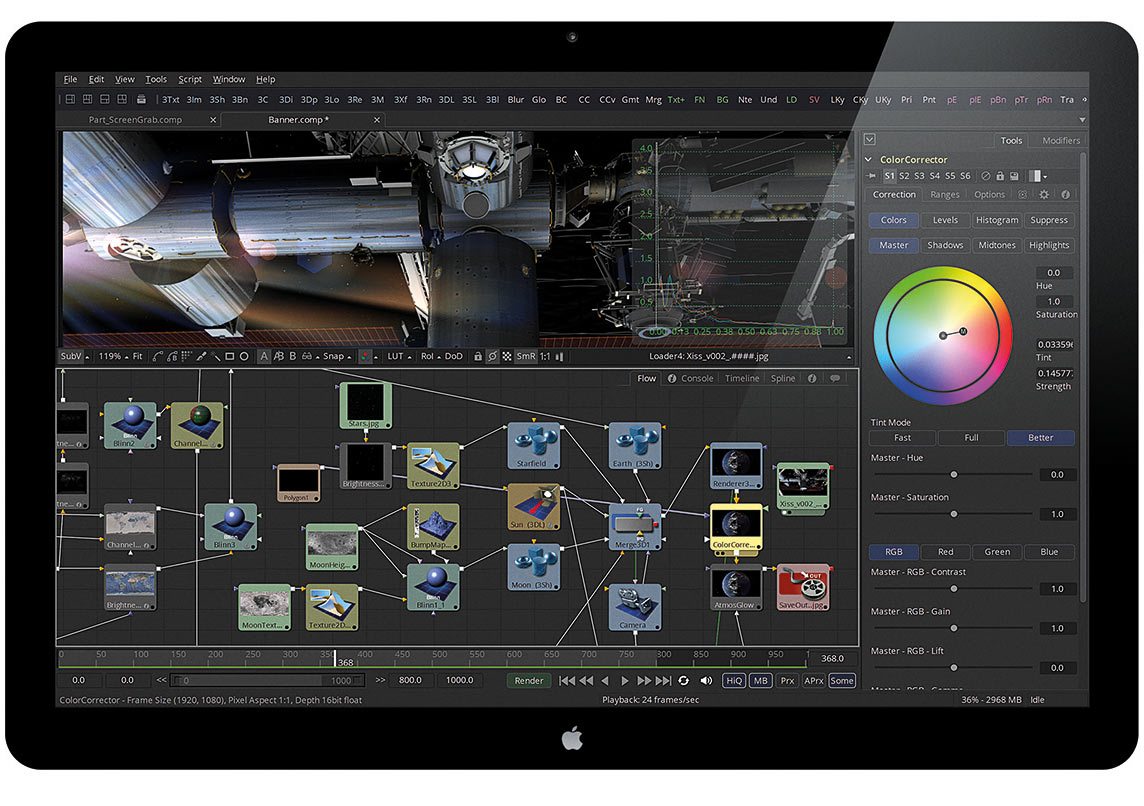1144x806 pixels.
Task: Switch to the Modifiers tab
Action: tap(1060, 141)
